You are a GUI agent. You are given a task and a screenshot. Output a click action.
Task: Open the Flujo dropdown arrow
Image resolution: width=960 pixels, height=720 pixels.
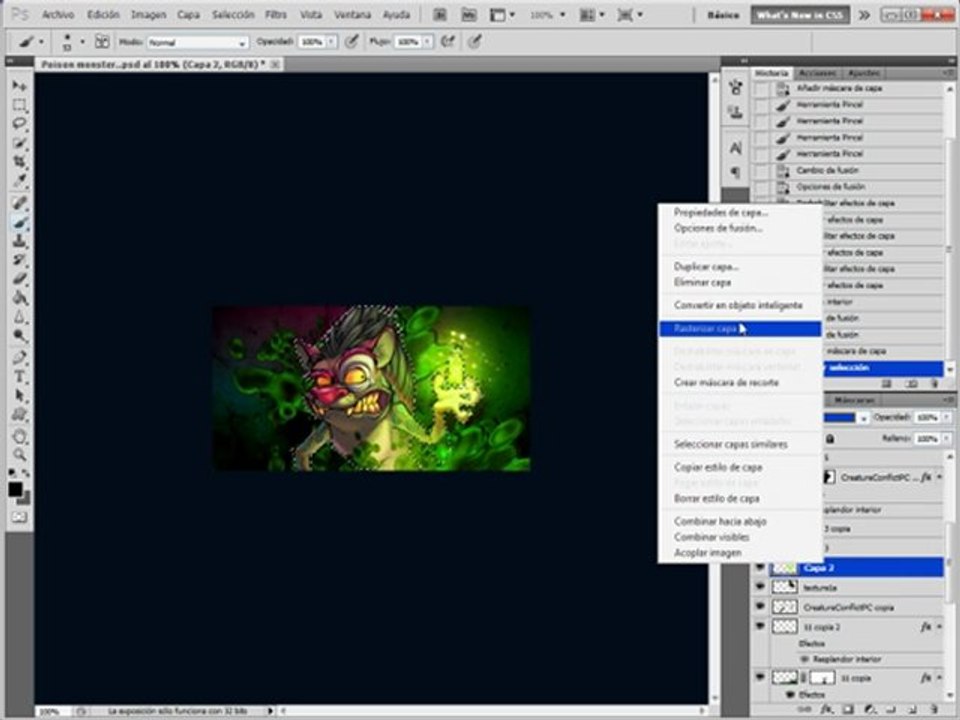(x=427, y=42)
